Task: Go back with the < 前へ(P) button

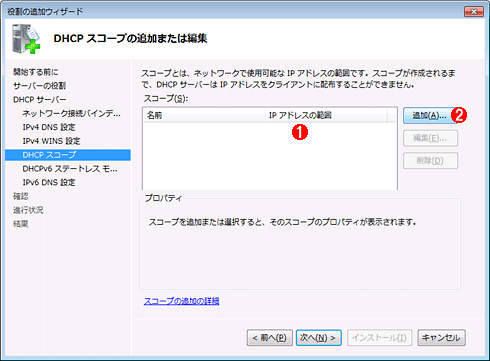Action: (x=270, y=338)
